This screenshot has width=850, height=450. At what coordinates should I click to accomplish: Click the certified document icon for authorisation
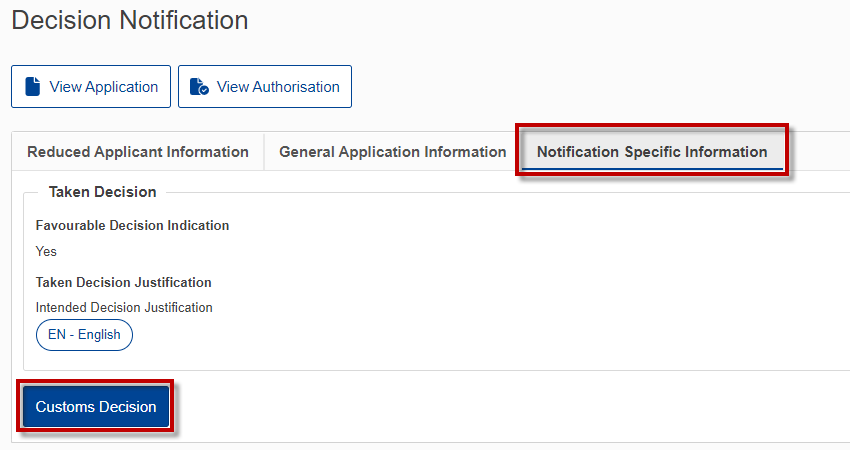tap(199, 87)
